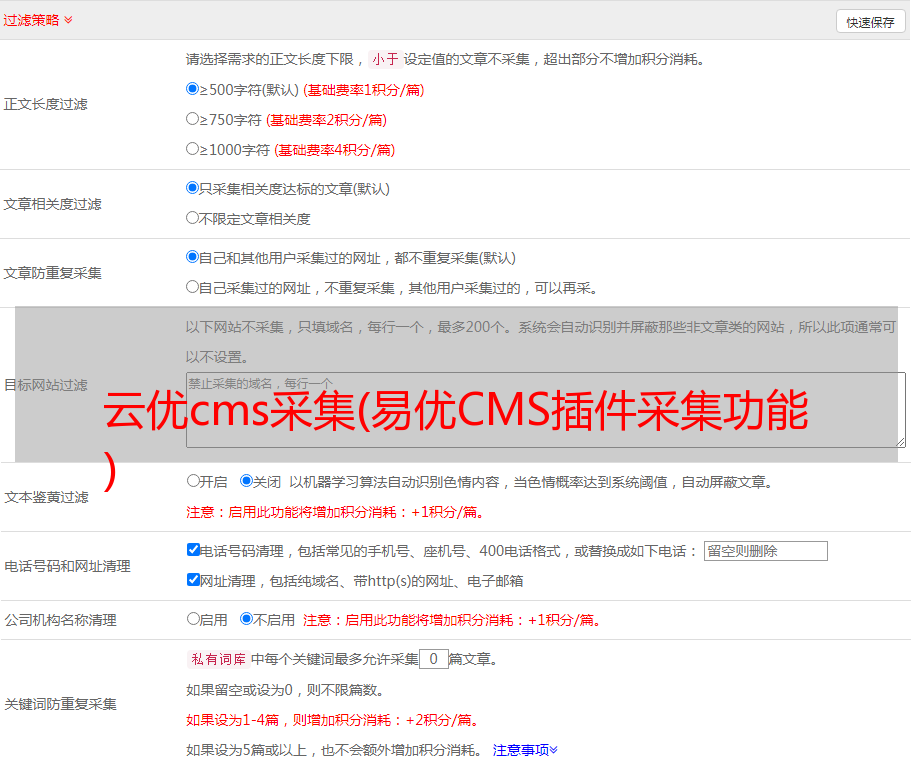Image resolution: width=912 pixels, height=768 pixels.
Task: Click the resize grip of the domain textarea
Action: (900, 442)
